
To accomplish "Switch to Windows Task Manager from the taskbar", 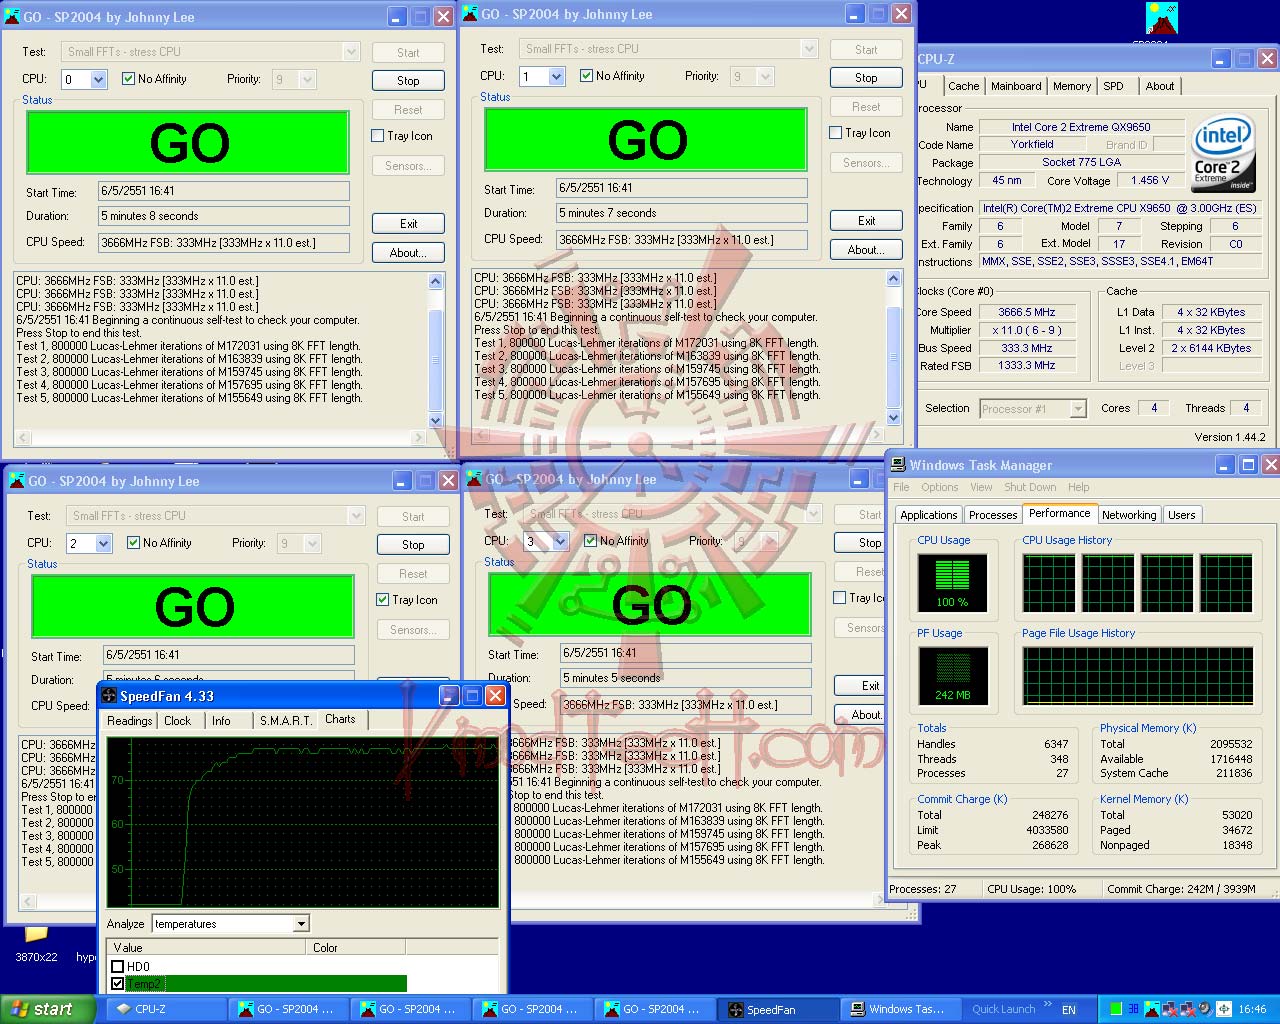I will click(x=901, y=1009).
